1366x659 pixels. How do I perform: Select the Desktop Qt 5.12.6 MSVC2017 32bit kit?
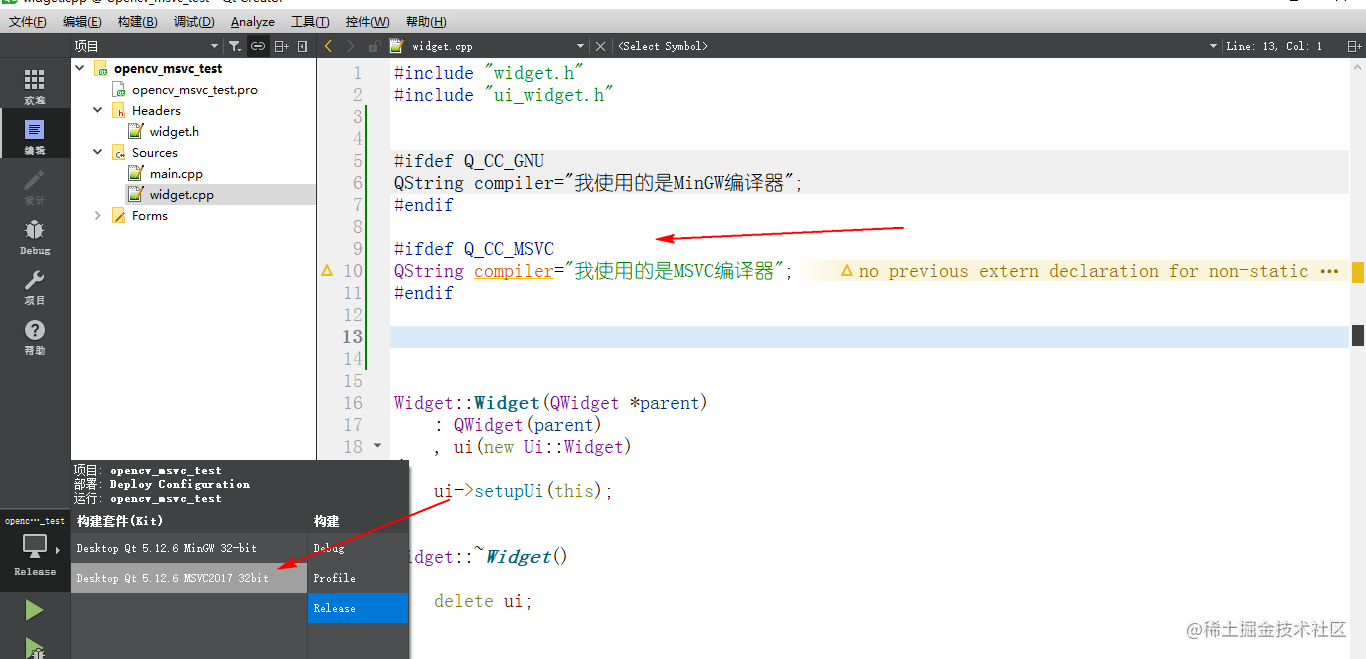[x=189, y=578]
